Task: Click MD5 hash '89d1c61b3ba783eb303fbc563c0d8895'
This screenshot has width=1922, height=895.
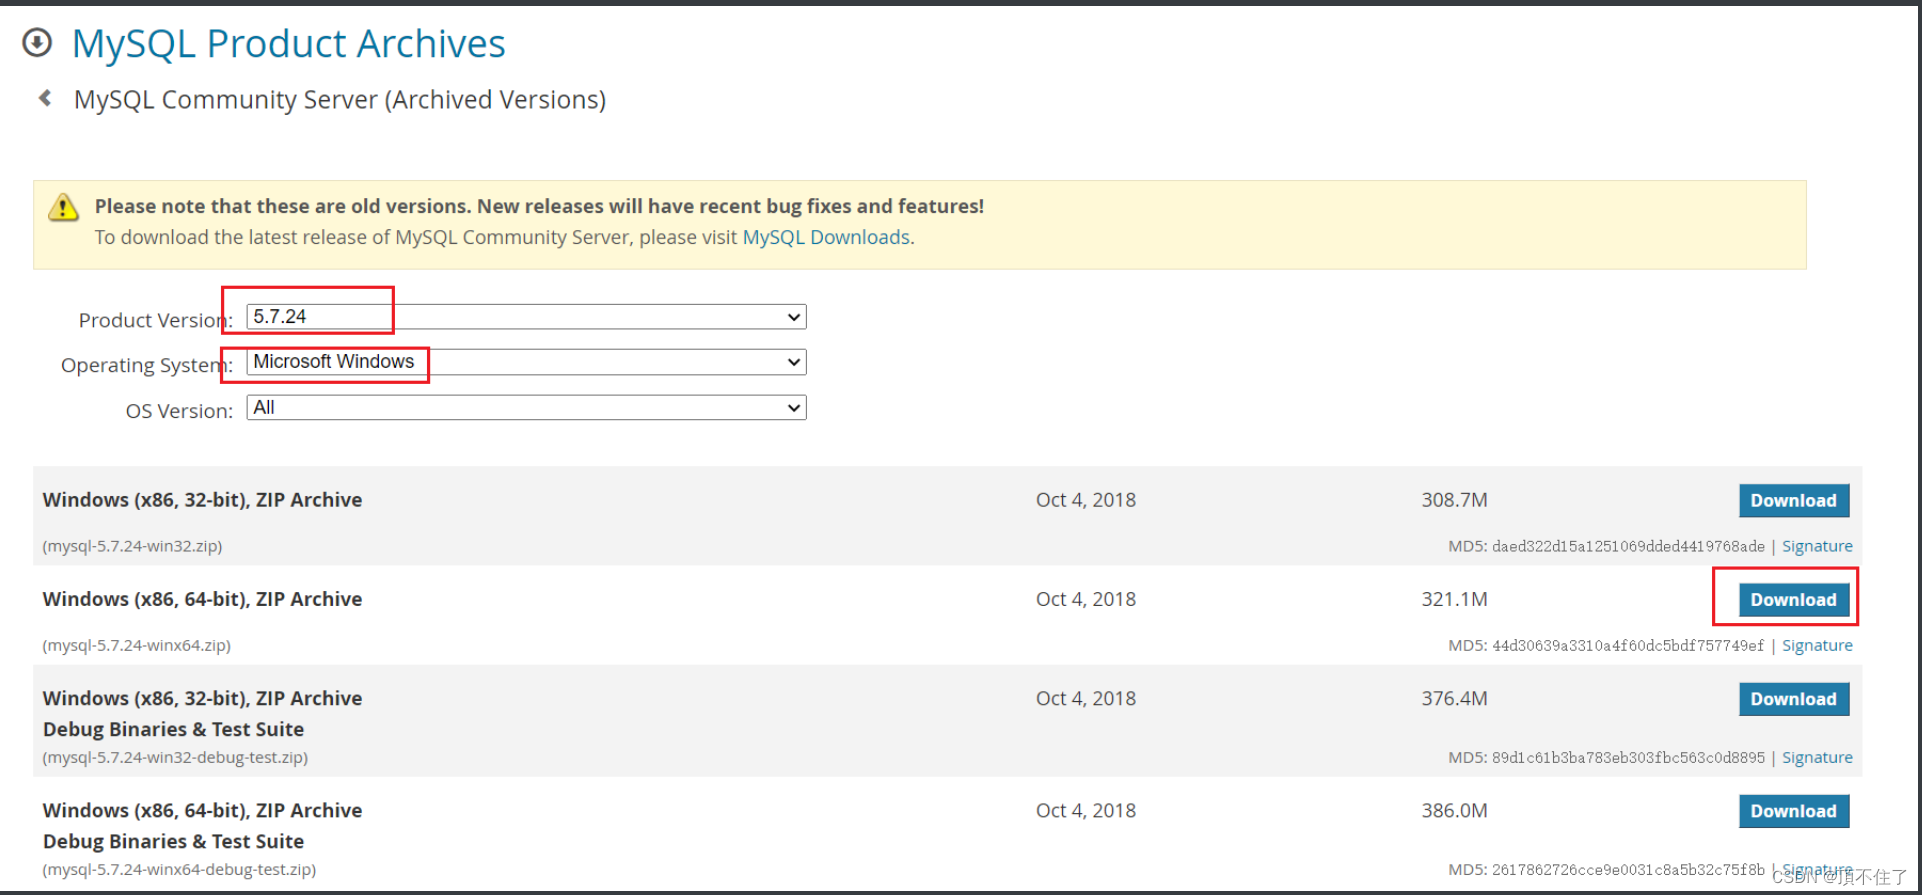Action: pyautogui.click(x=1628, y=757)
